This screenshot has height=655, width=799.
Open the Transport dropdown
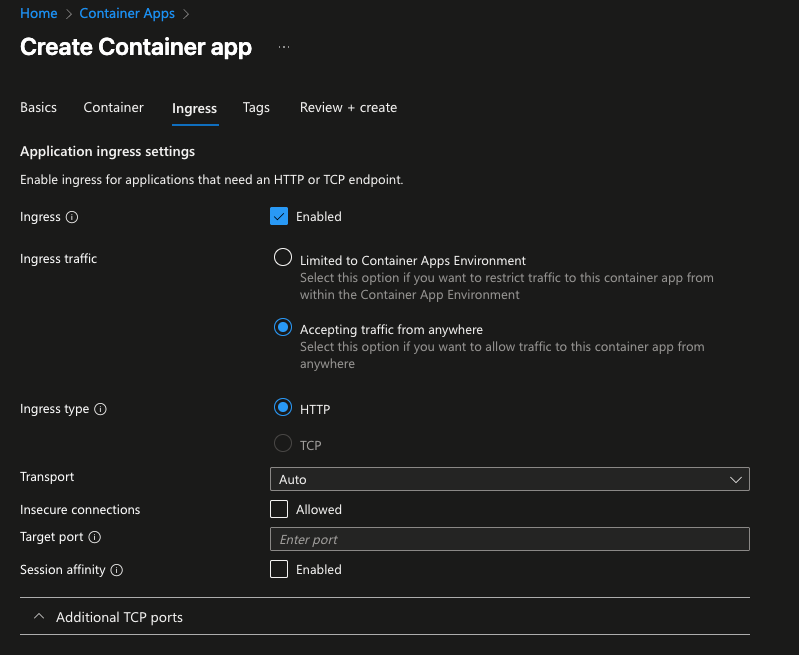pyautogui.click(x=509, y=479)
